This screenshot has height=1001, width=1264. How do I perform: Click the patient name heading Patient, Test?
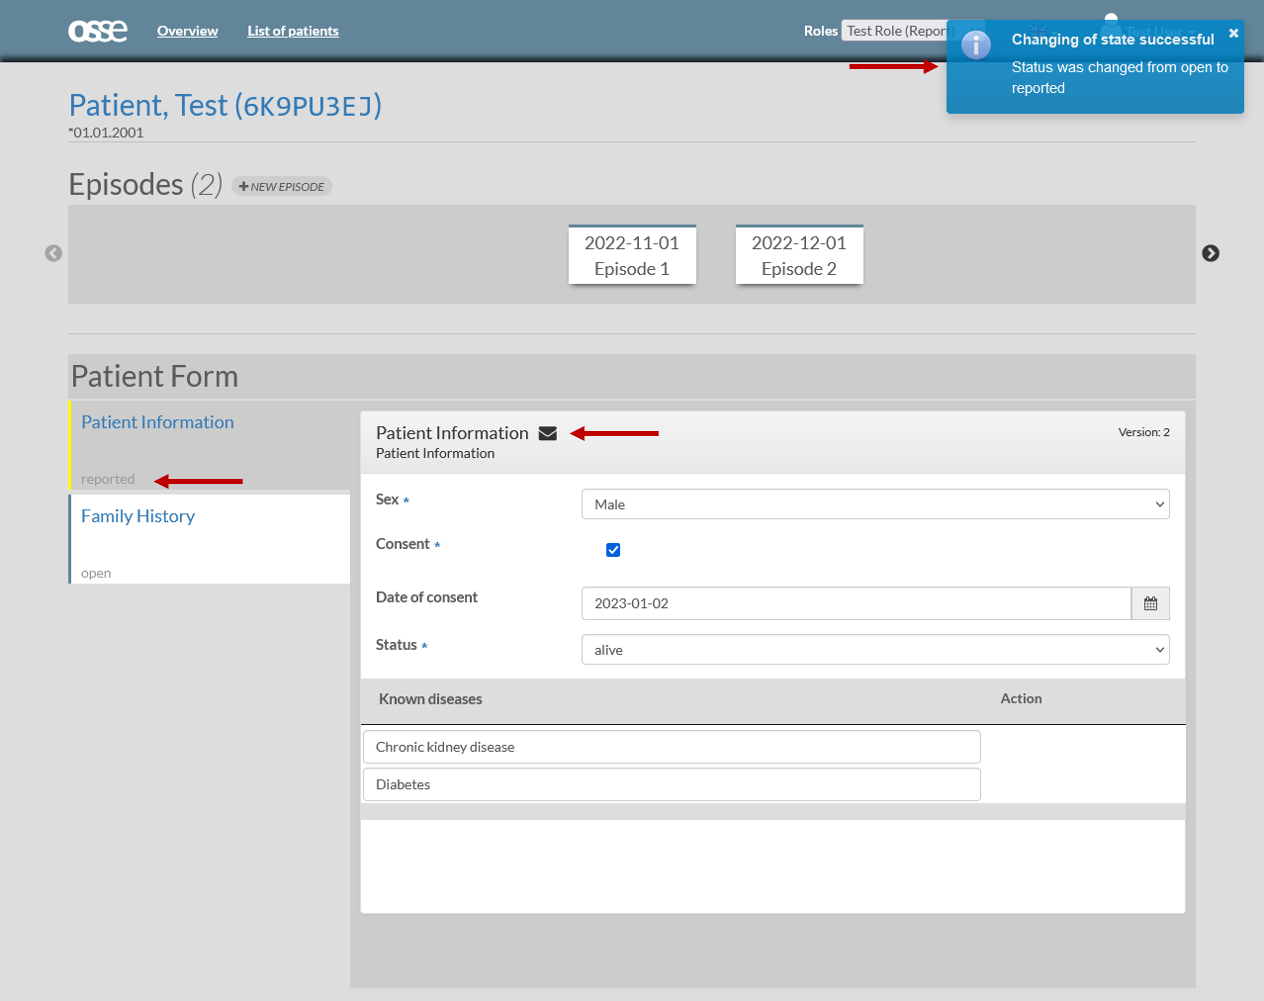tap(225, 105)
